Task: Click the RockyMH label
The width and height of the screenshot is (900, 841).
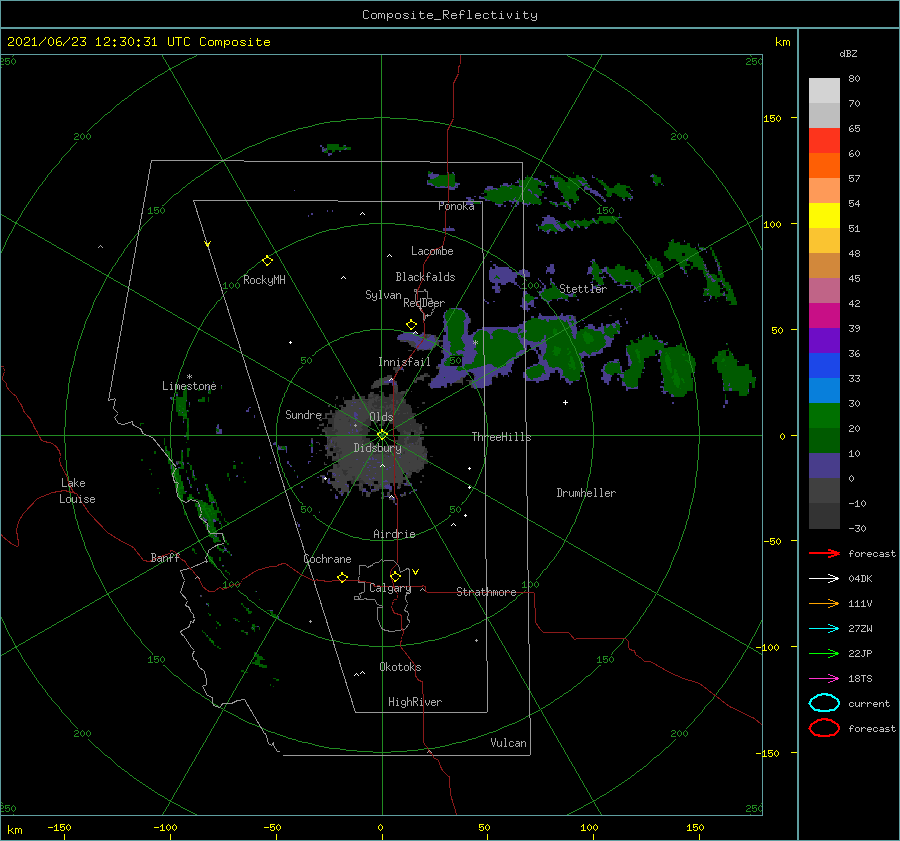Action: 264,280
